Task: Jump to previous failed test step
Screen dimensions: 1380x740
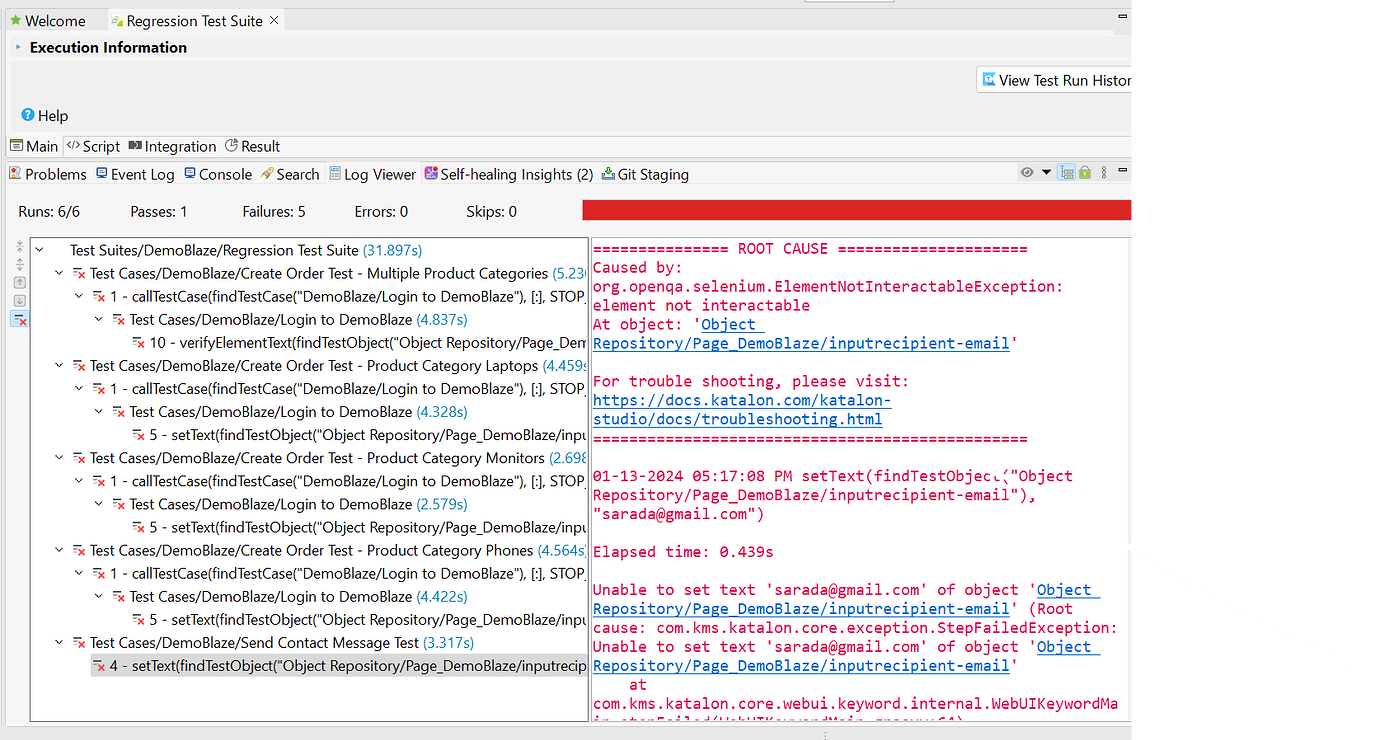Action: tap(19, 282)
